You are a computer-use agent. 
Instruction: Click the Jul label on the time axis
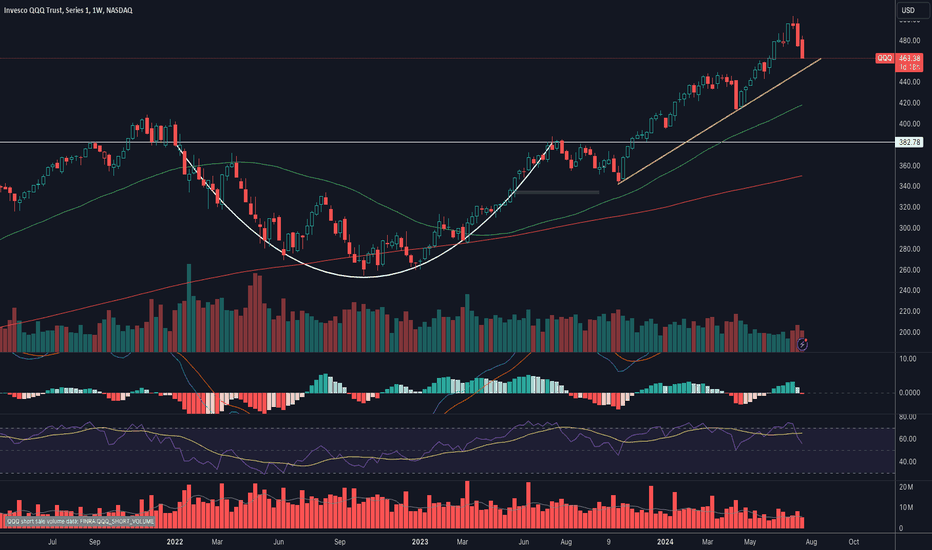pos(52,542)
